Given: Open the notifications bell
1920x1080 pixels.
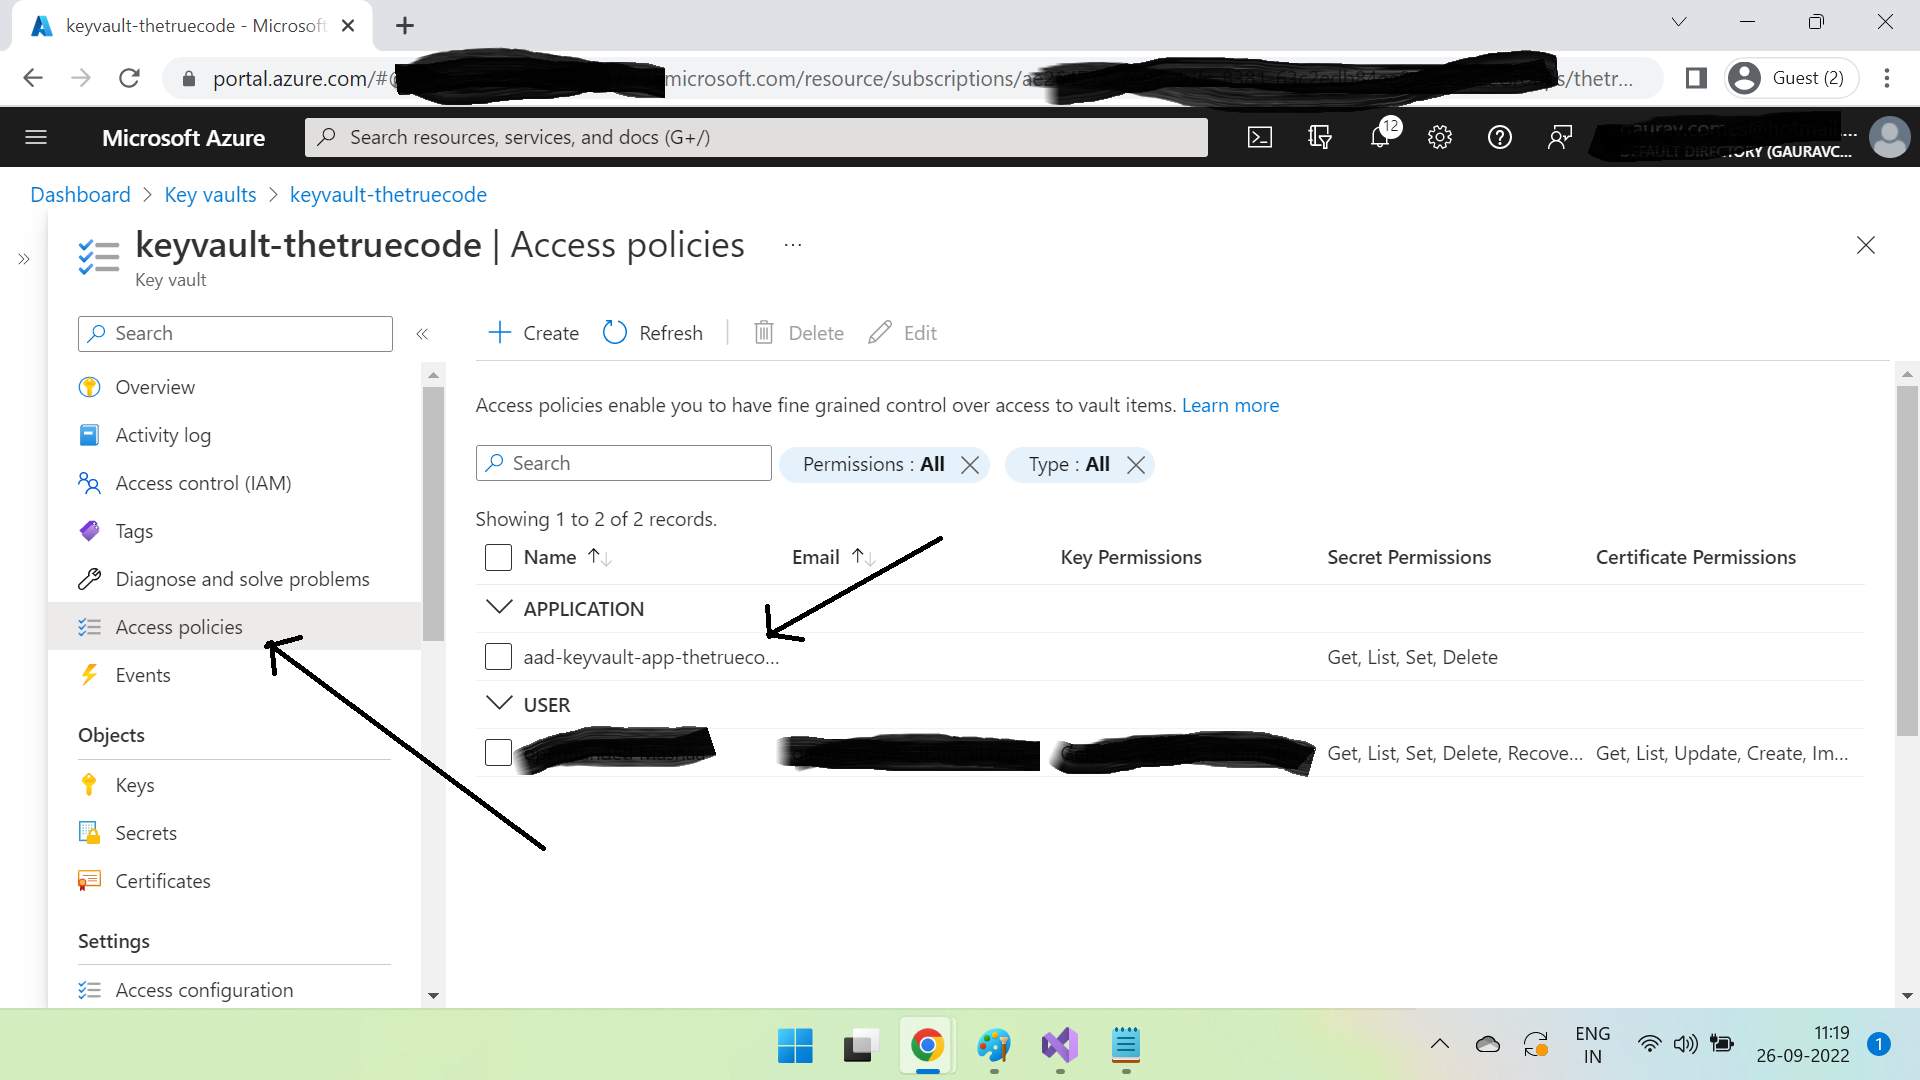Looking at the screenshot, I should coord(1380,138).
